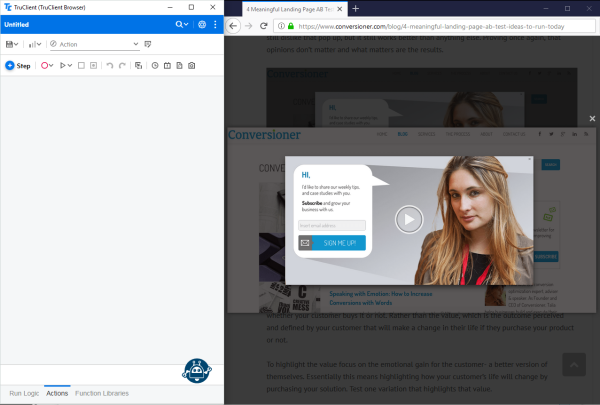Open the save script dropdown
This screenshot has height=405, width=600.
[x=12, y=44]
